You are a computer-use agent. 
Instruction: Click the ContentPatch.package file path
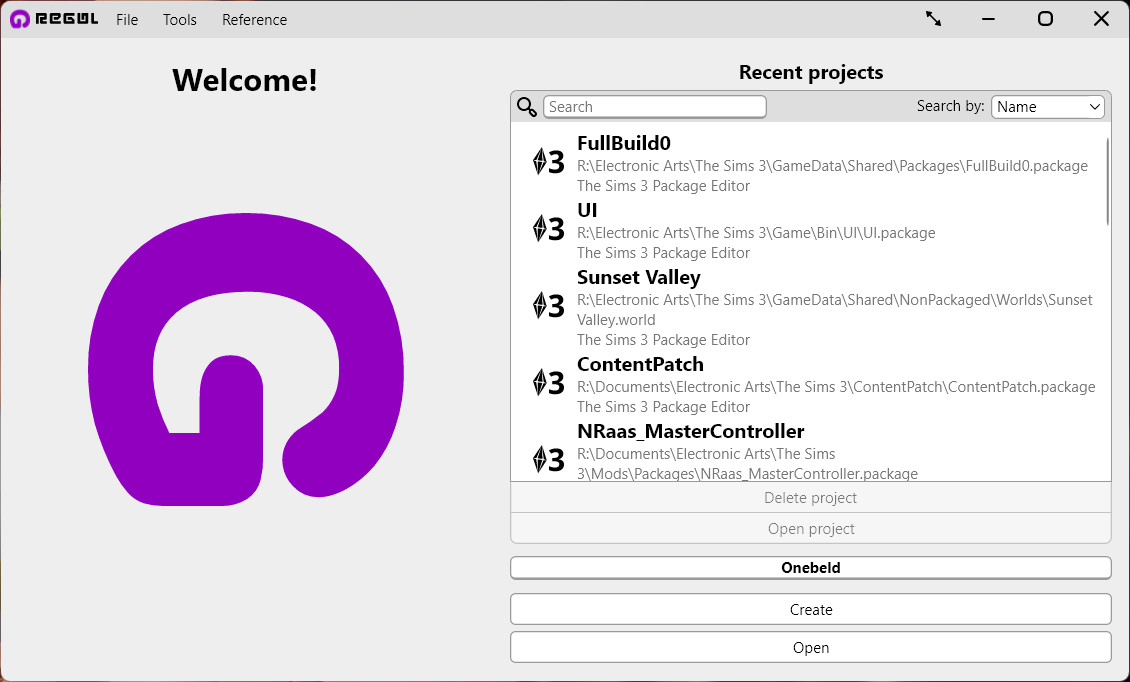[836, 387]
